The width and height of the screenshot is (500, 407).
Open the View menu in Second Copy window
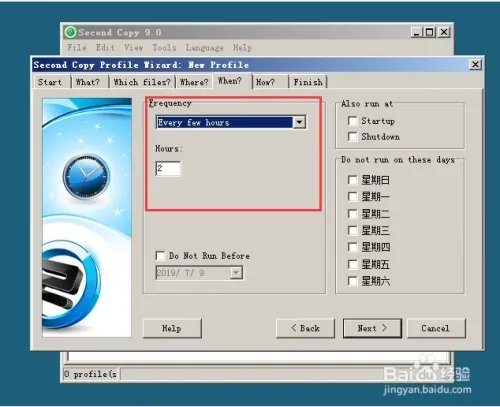(134, 48)
